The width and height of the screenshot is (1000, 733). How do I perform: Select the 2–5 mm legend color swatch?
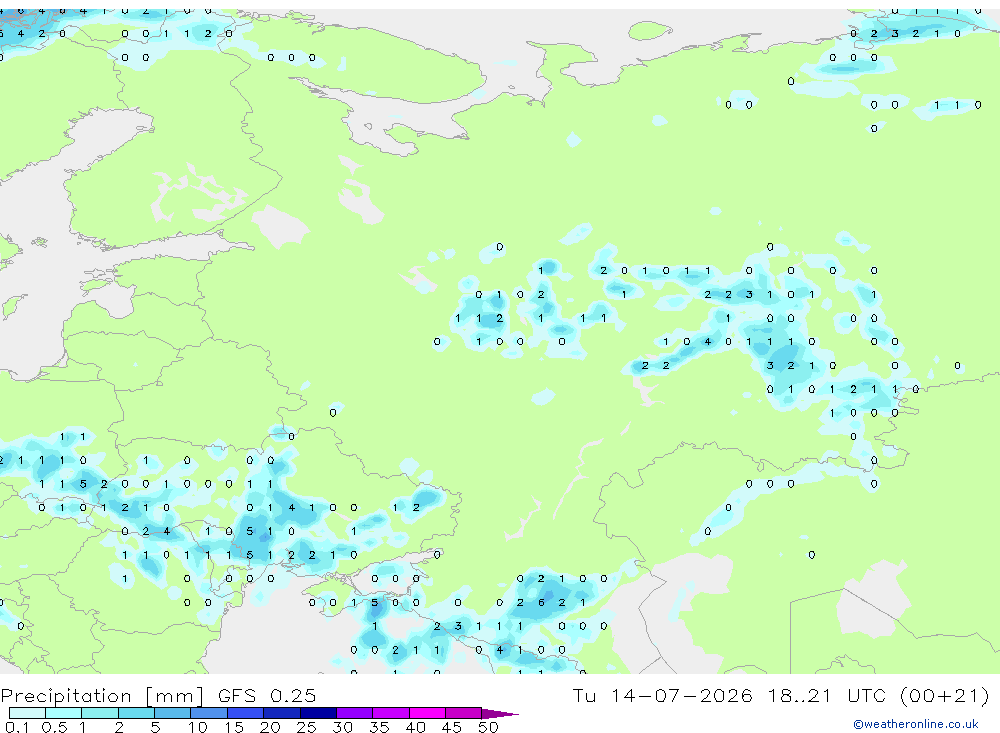(136, 713)
